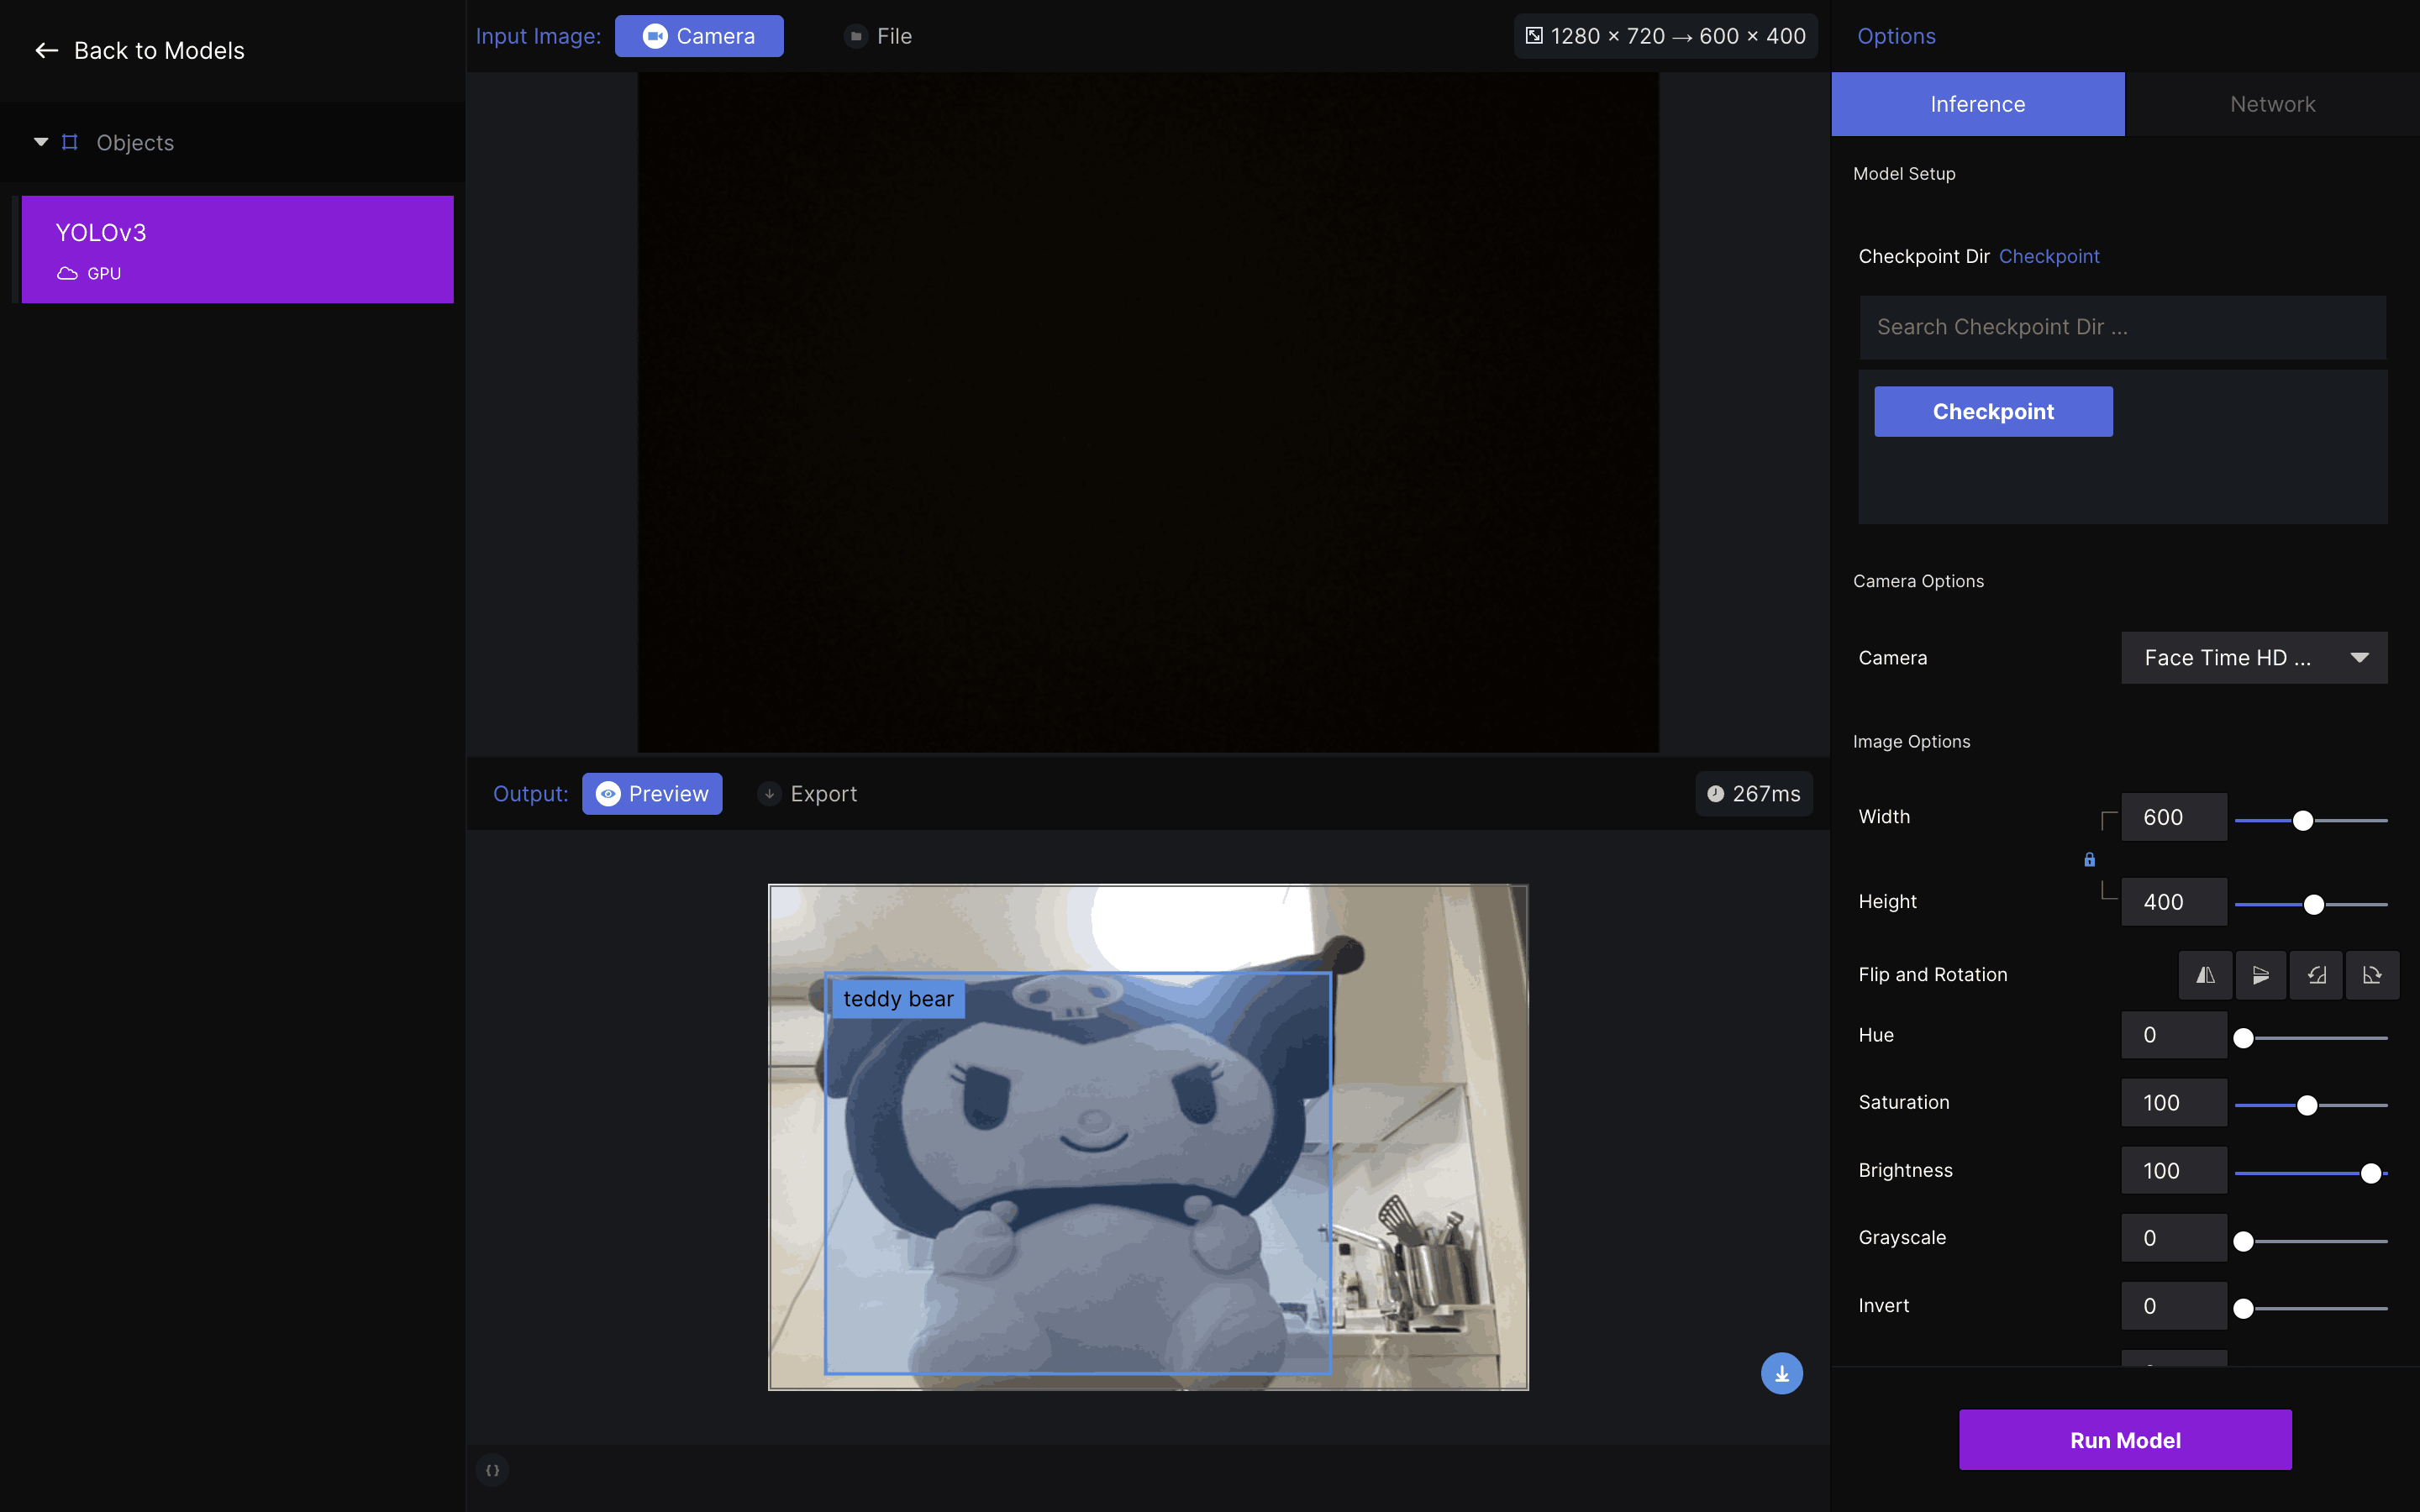Select Camera as input image source
The width and height of the screenshot is (2420, 1512).
(699, 36)
